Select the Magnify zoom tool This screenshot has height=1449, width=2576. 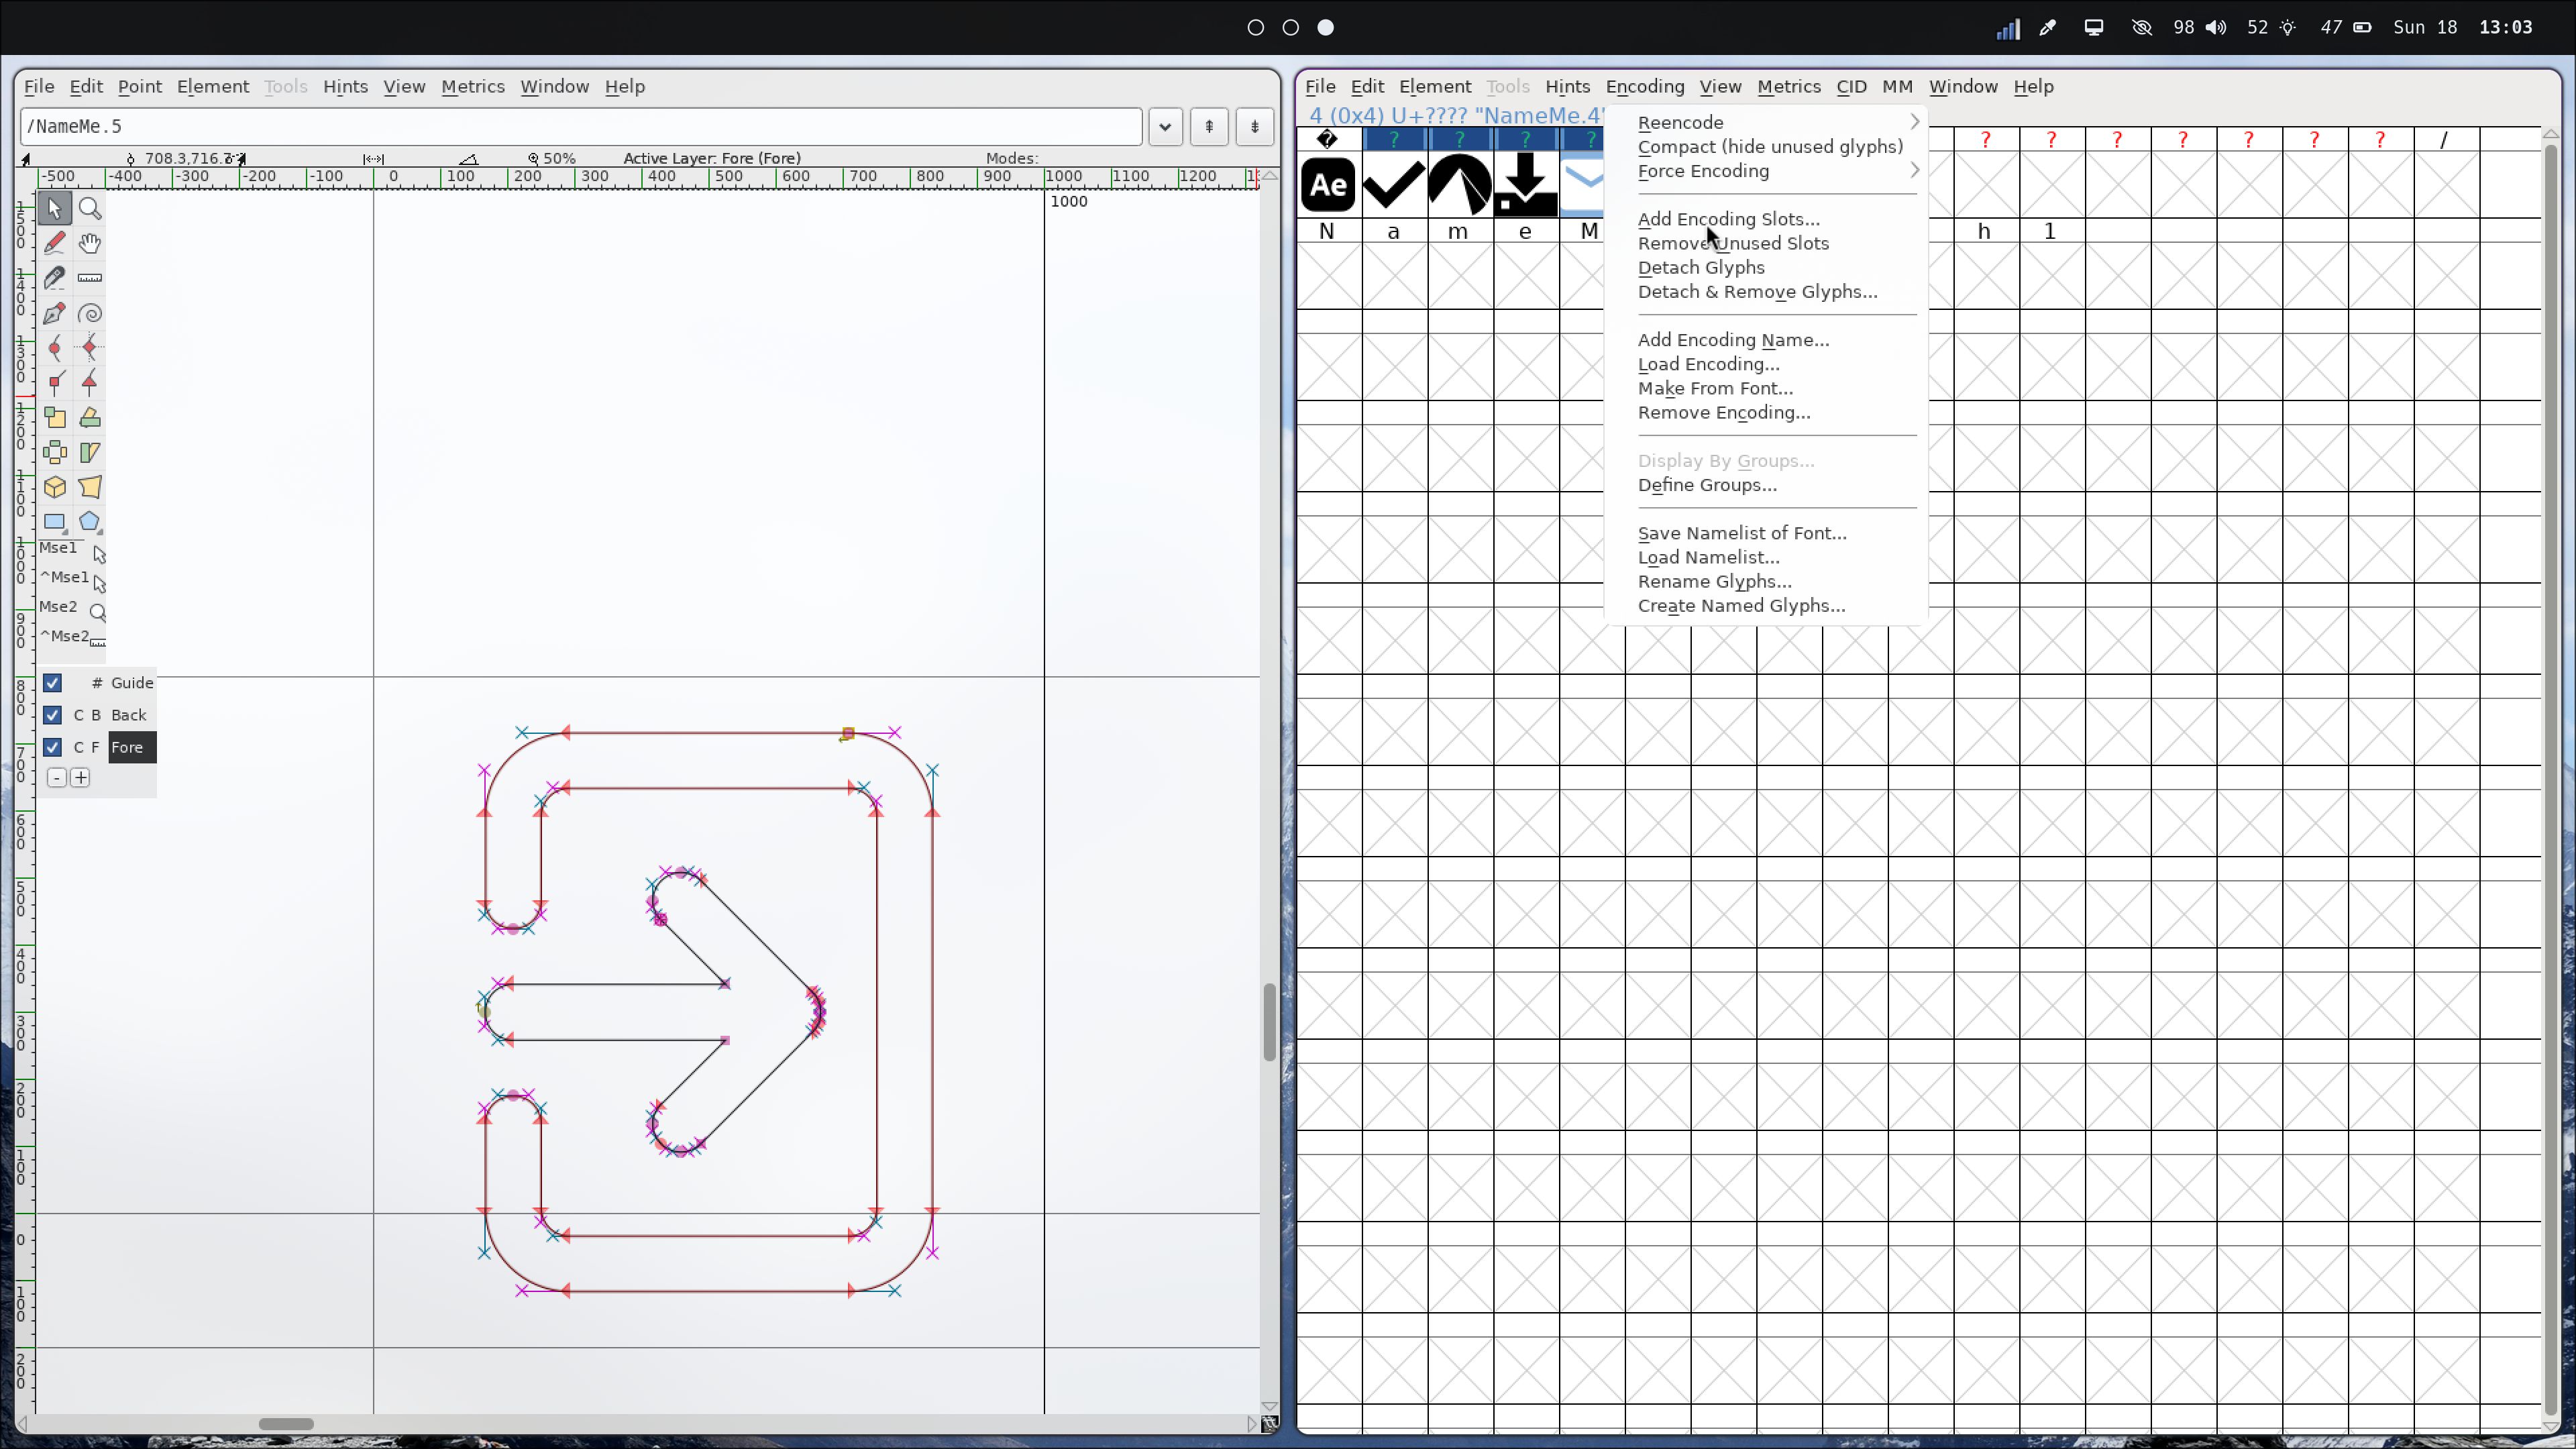[90, 209]
